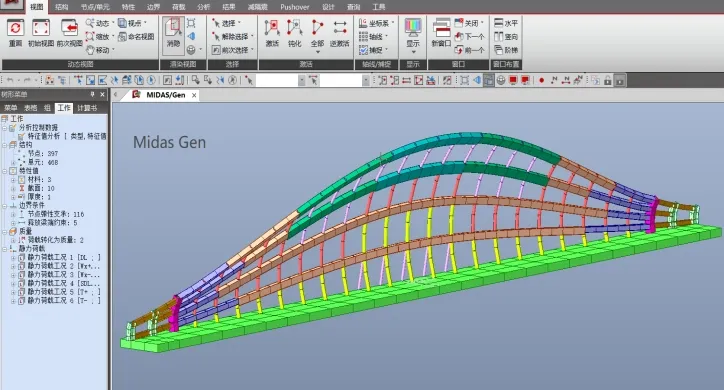The width and height of the screenshot is (724, 390).
Task: Click the 水平 horizontal tile button
Action: (506, 23)
